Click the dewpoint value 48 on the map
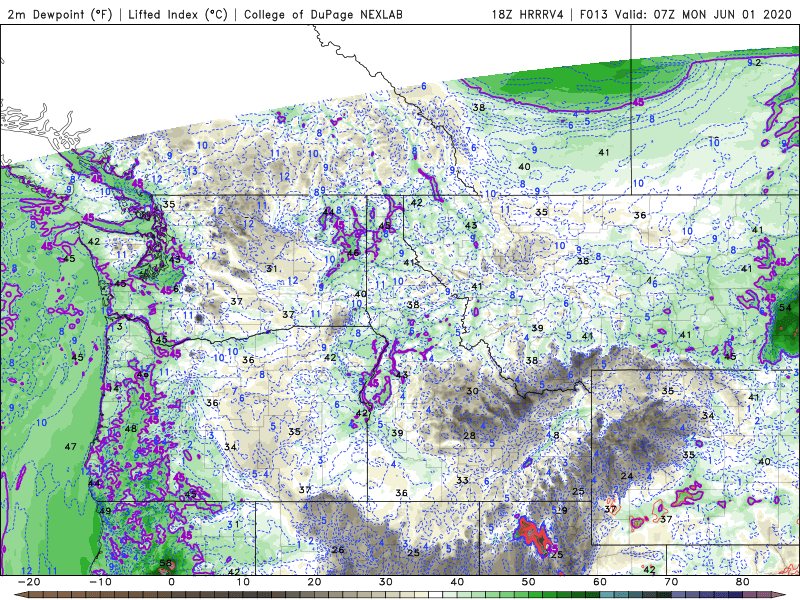The image size is (800, 600). point(131,429)
